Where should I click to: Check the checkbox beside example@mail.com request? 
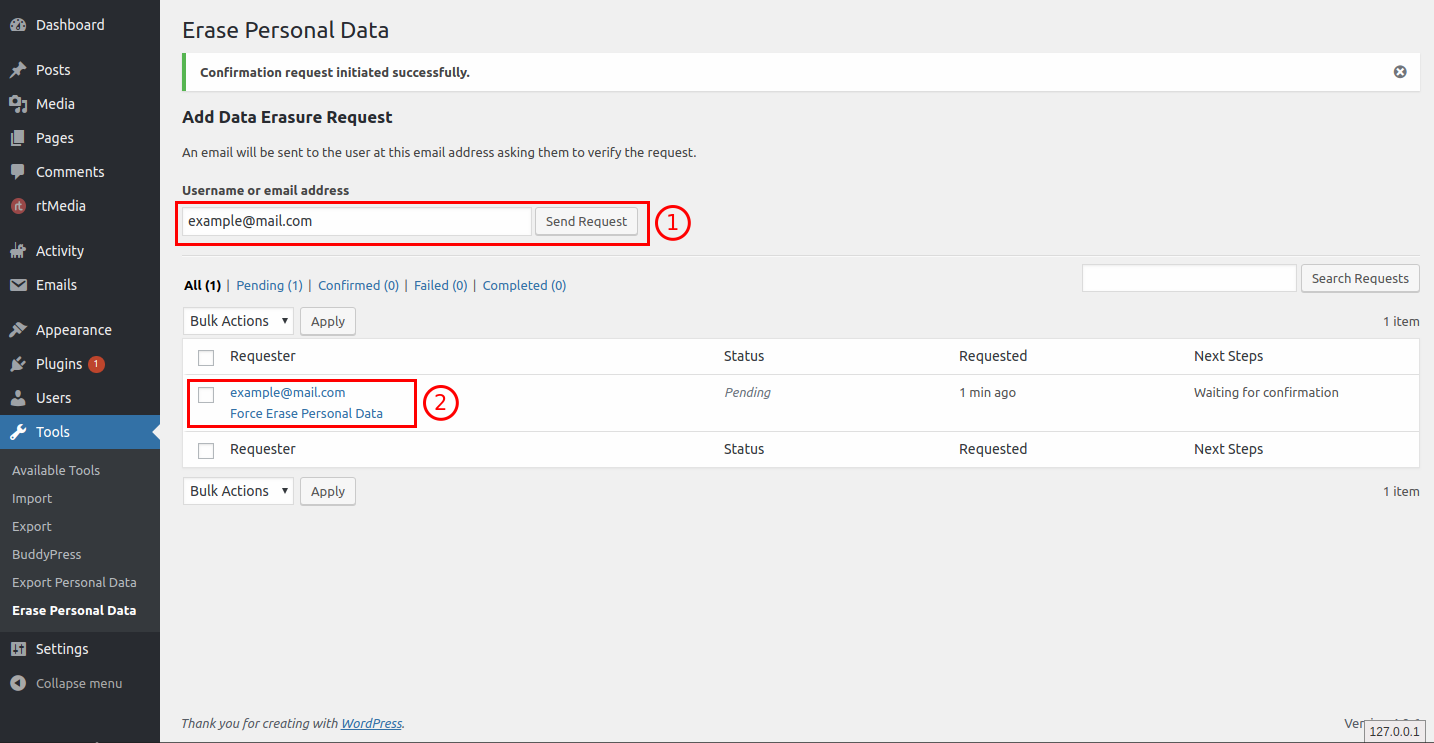pos(205,394)
